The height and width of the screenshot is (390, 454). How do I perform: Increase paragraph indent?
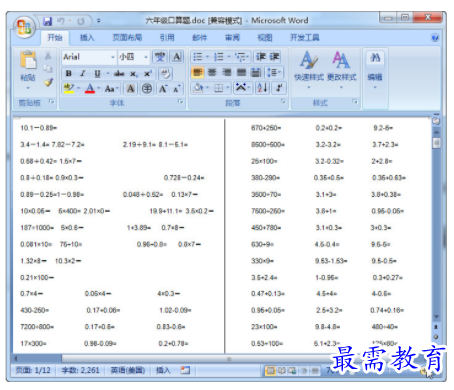pyautogui.click(x=274, y=57)
